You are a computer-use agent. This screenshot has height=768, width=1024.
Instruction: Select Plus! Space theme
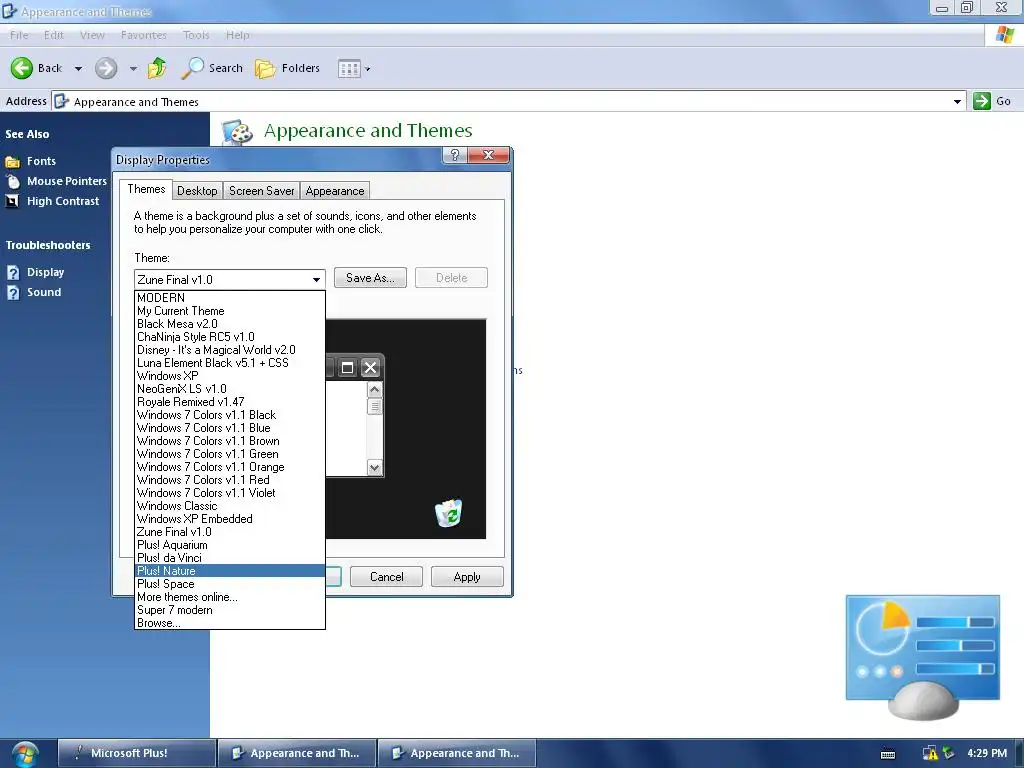(229, 584)
